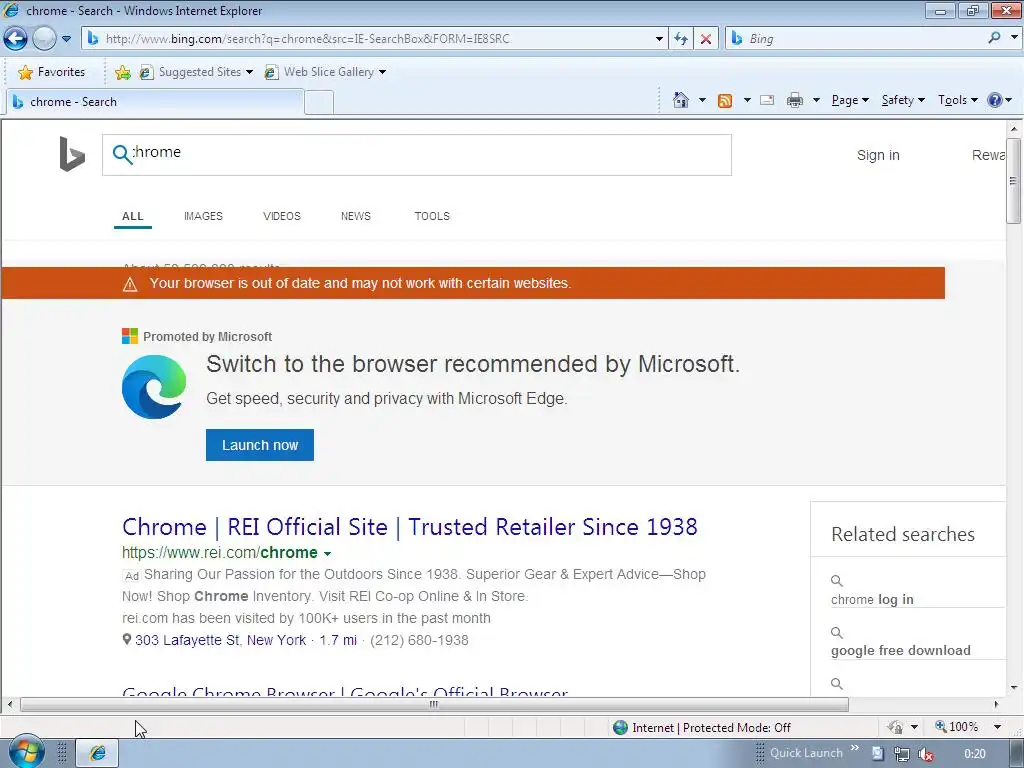
Task: Open the recent pages dropdown arrow
Action: [66, 39]
